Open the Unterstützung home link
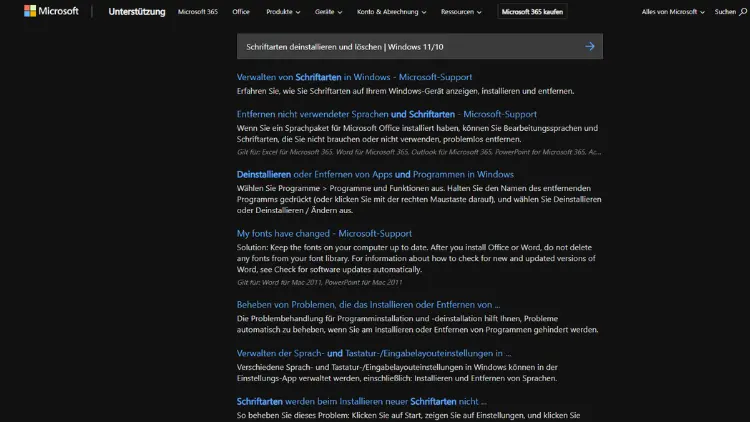Viewport: 750px width, 422px height. click(x=137, y=11)
